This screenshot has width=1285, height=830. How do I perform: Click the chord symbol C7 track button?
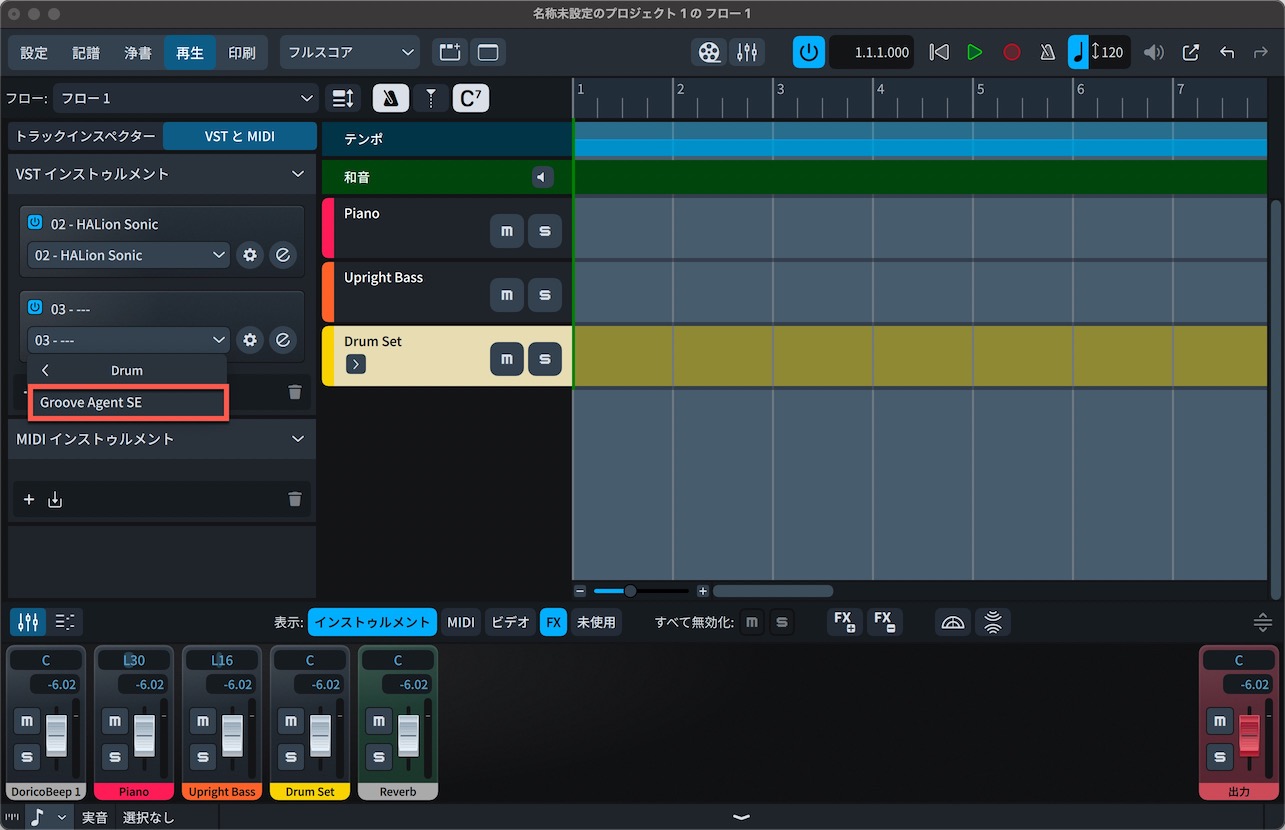pos(471,98)
